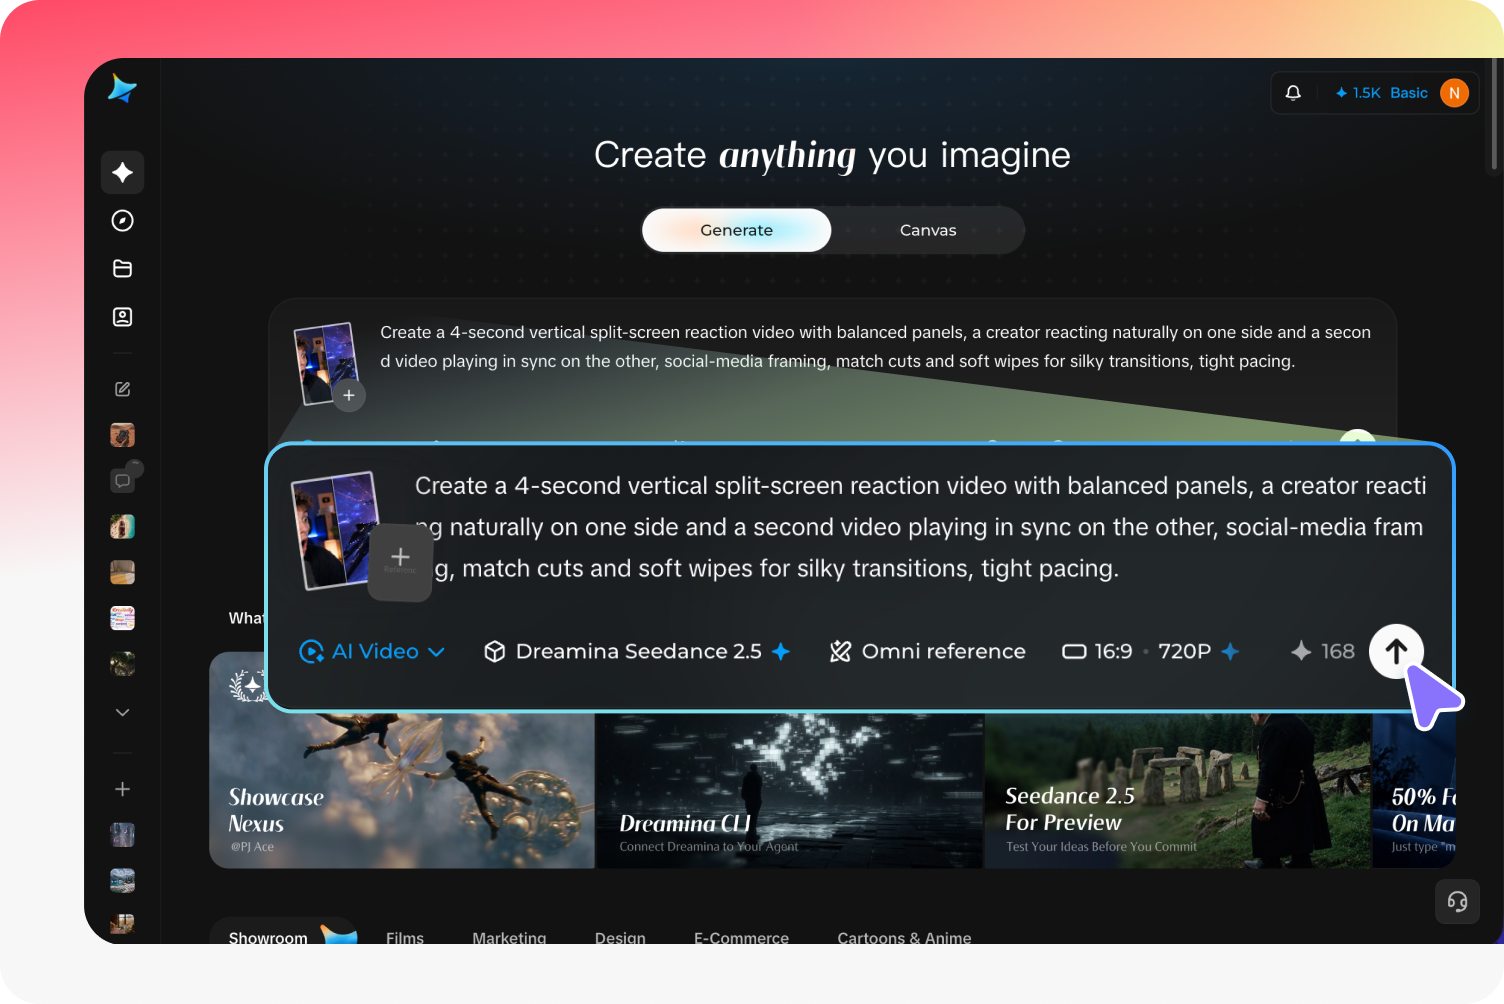
Task: Click the 168 credits cost indicator
Action: 1323,651
